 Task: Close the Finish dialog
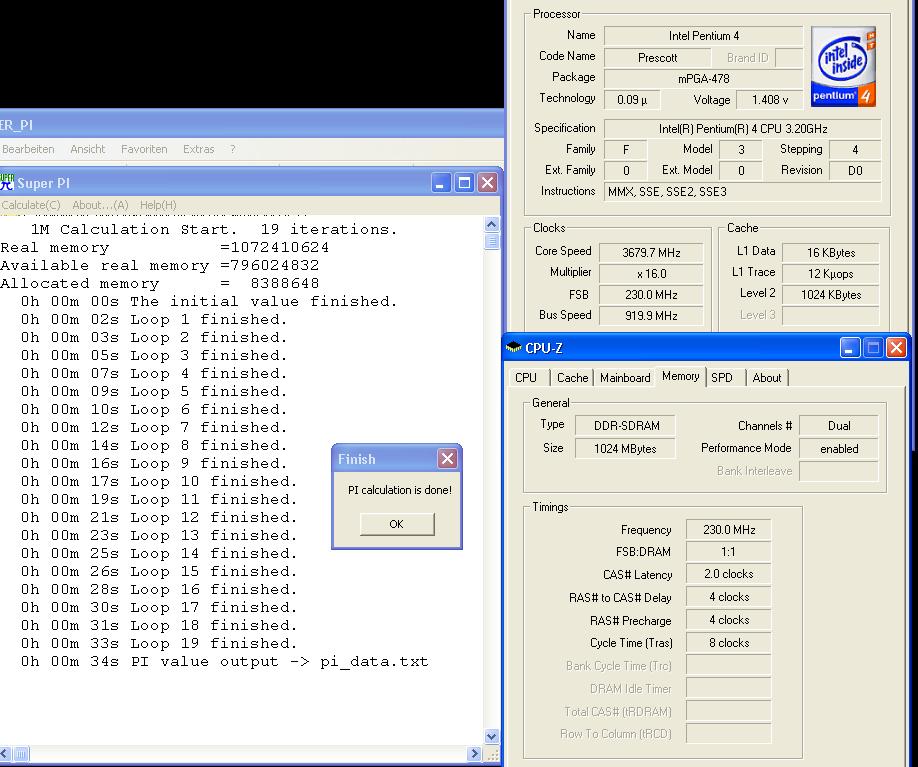click(447, 458)
